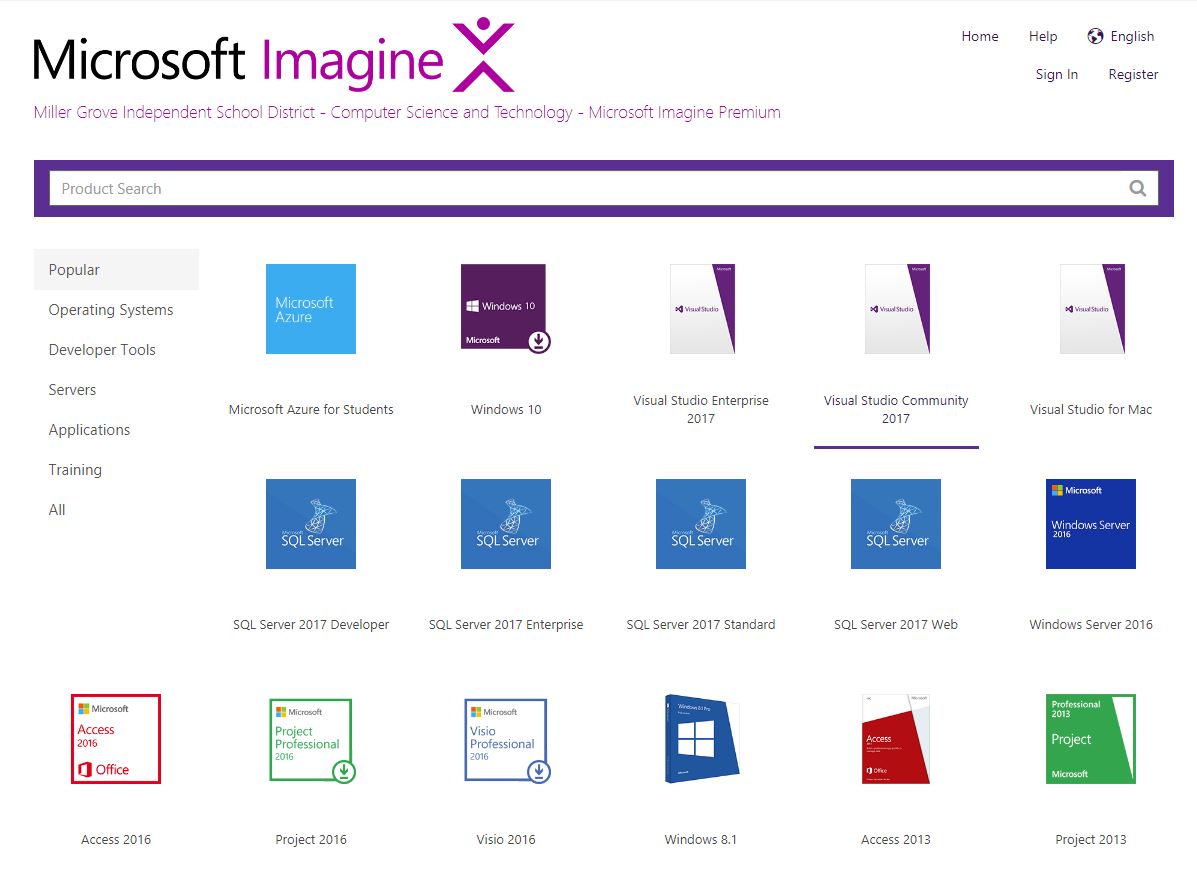
Task: Click the search magnifier icon
Action: 1137,189
